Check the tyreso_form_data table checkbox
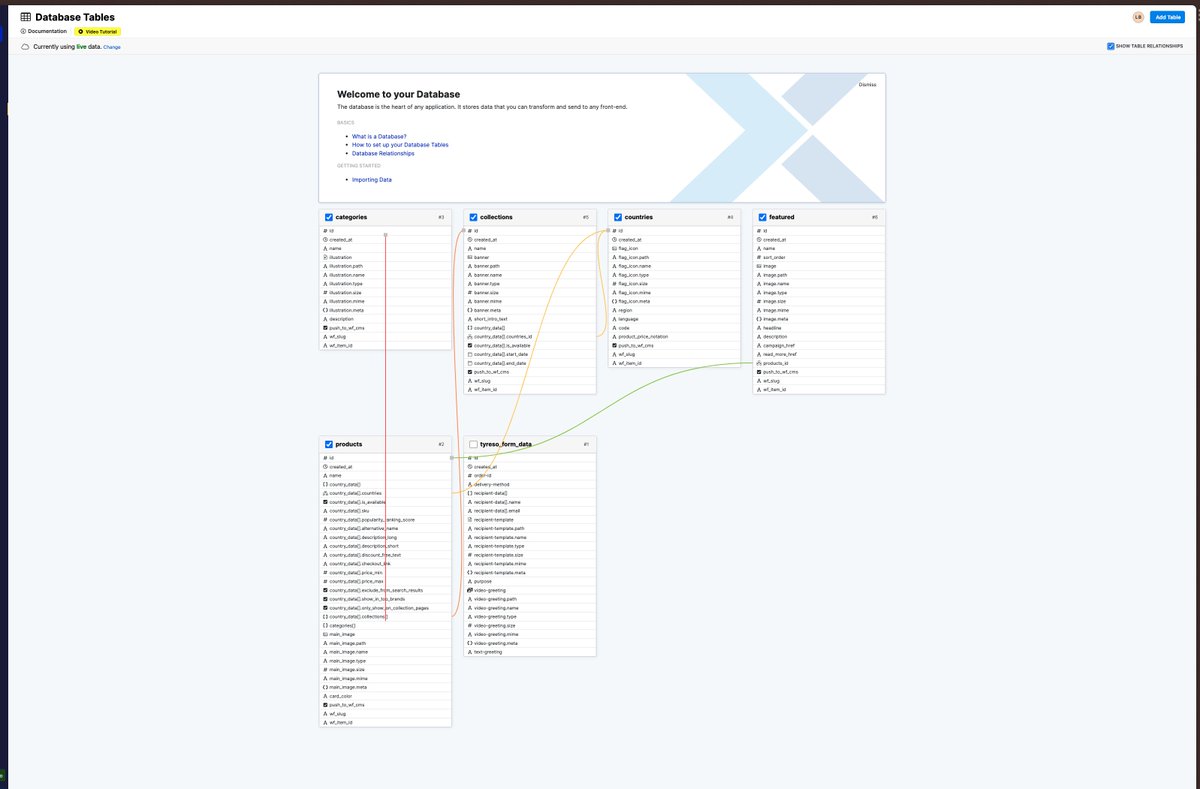The width and height of the screenshot is (1200, 789). (x=473, y=444)
